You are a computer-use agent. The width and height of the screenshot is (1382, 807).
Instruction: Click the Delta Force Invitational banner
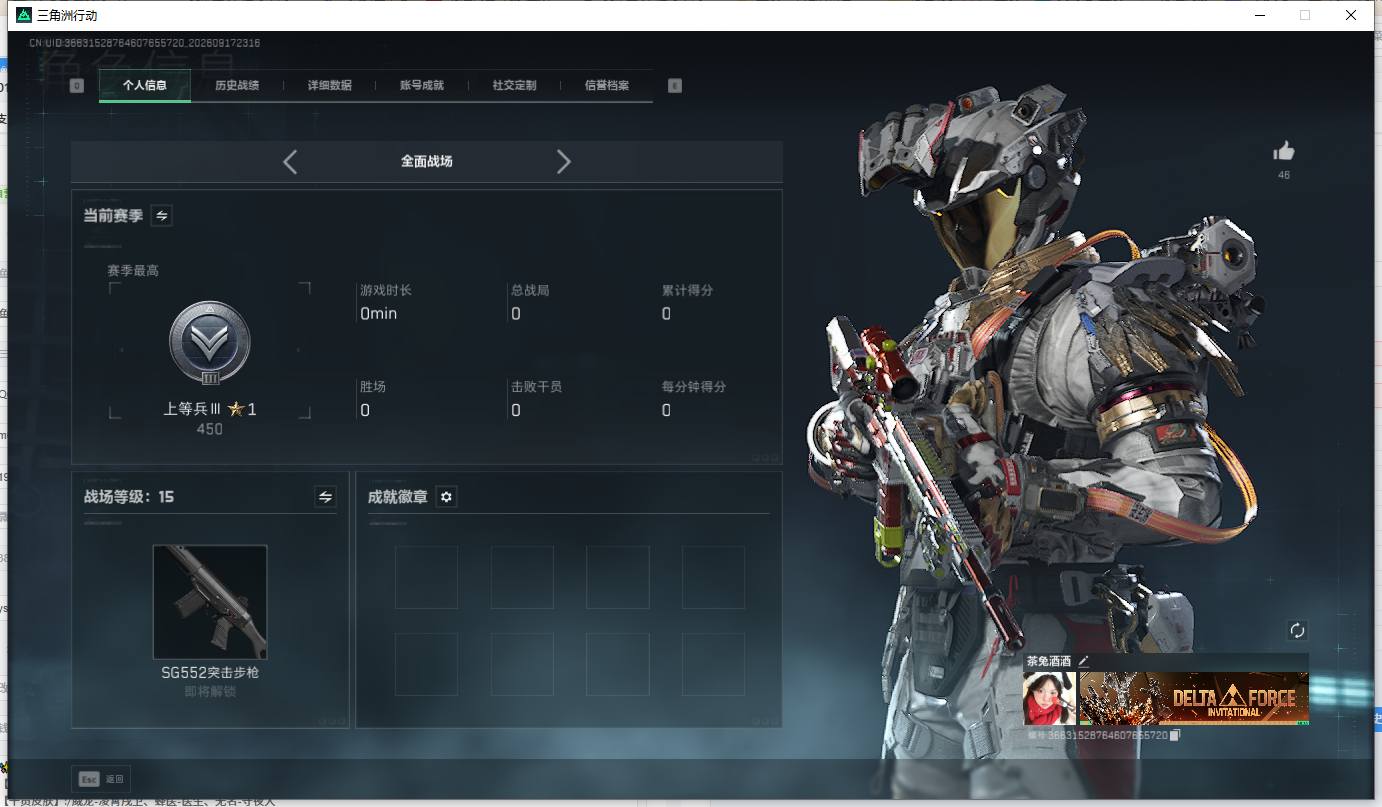pos(1194,697)
